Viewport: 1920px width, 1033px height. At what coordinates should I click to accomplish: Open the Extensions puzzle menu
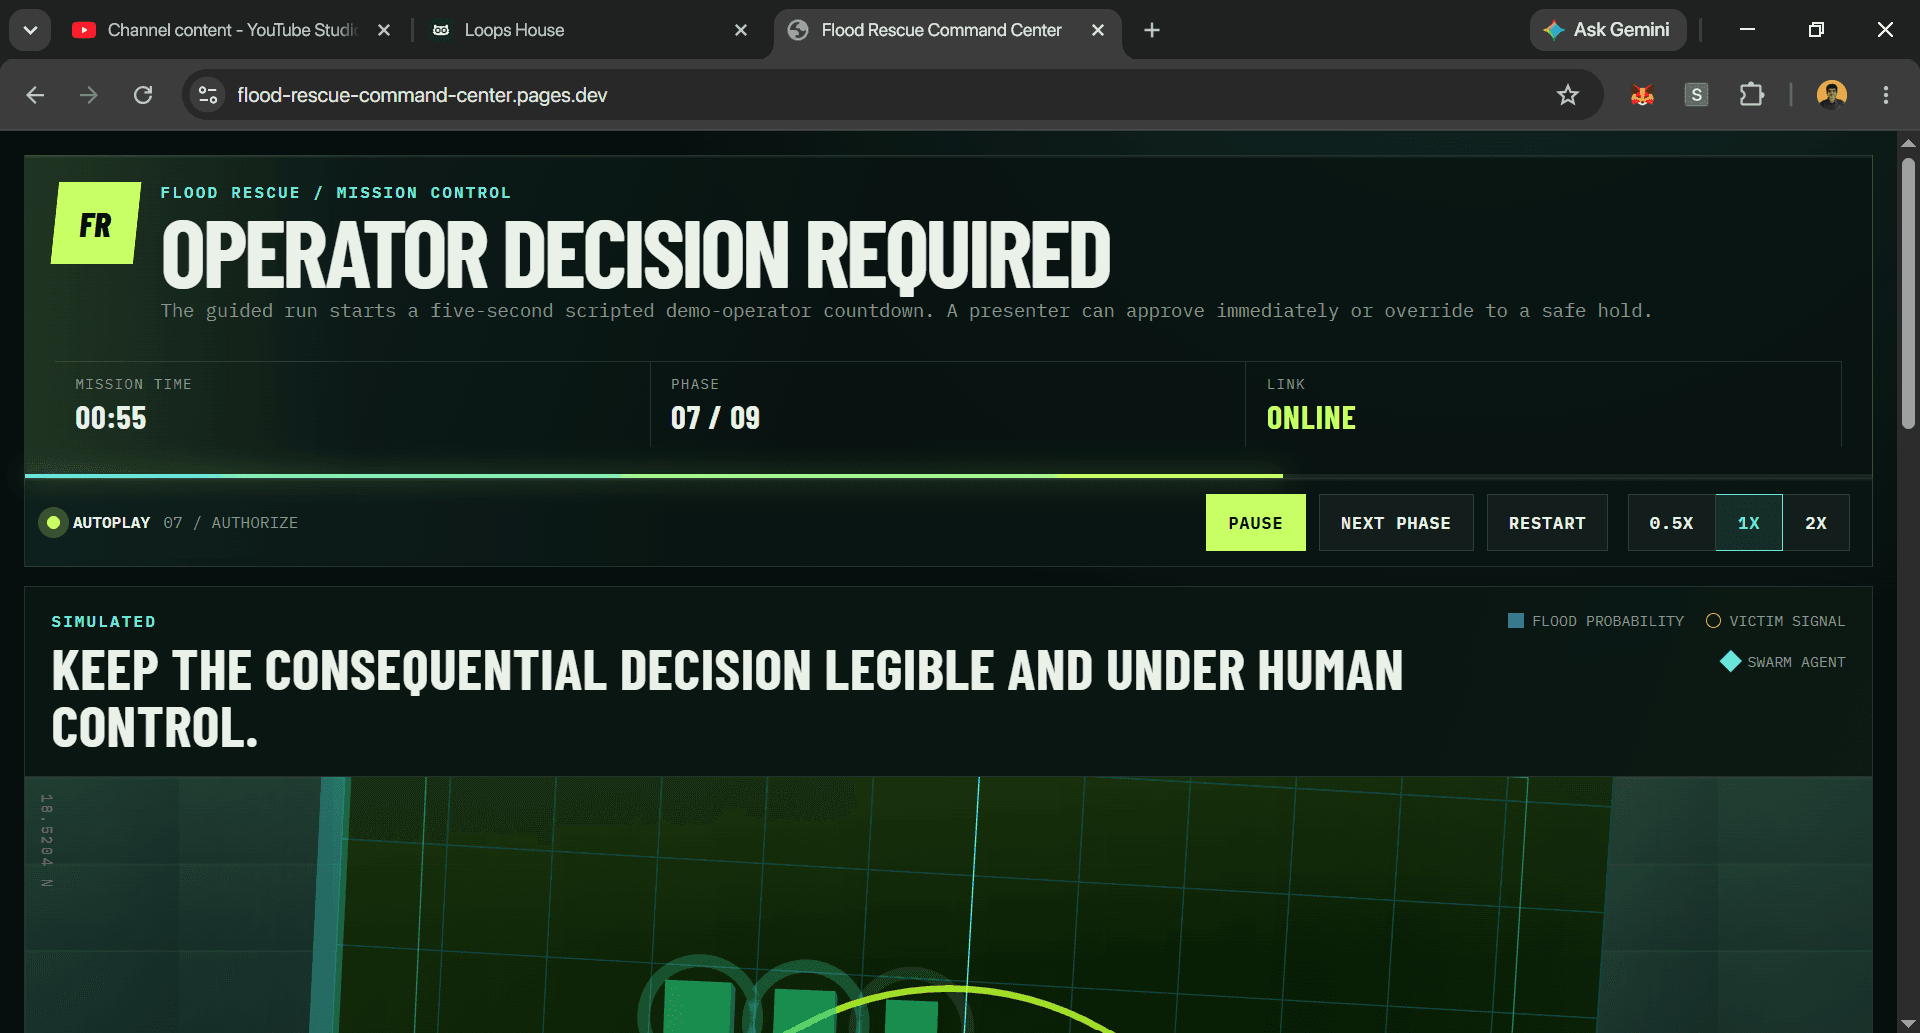(1751, 95)
